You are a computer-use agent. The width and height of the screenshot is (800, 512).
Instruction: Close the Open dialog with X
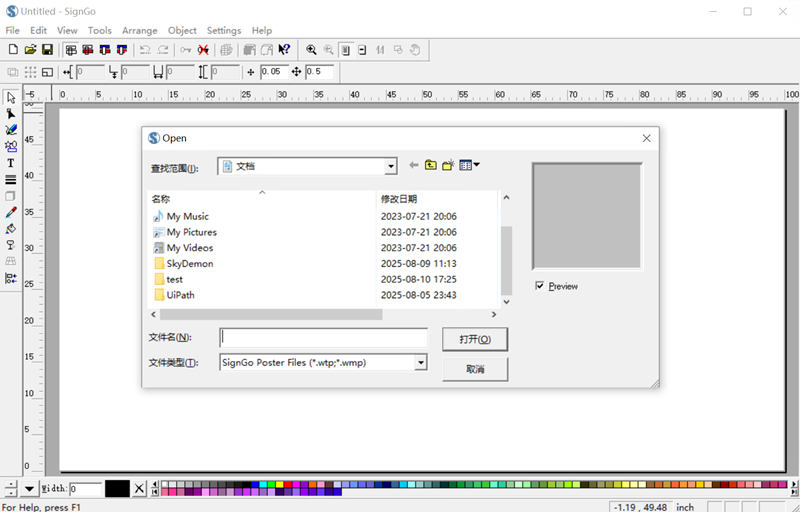(x=646, y=138)
